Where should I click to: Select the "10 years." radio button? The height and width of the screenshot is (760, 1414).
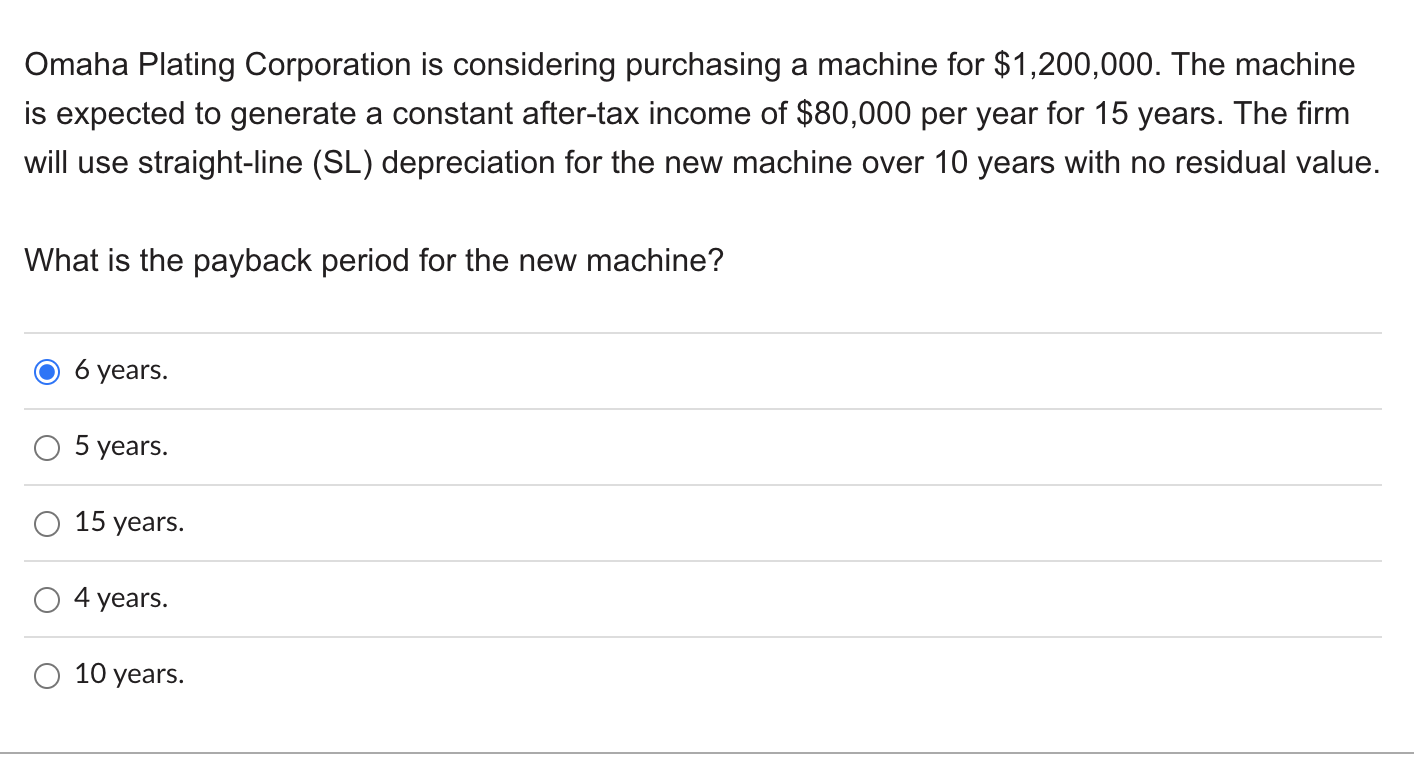[46, 675]
